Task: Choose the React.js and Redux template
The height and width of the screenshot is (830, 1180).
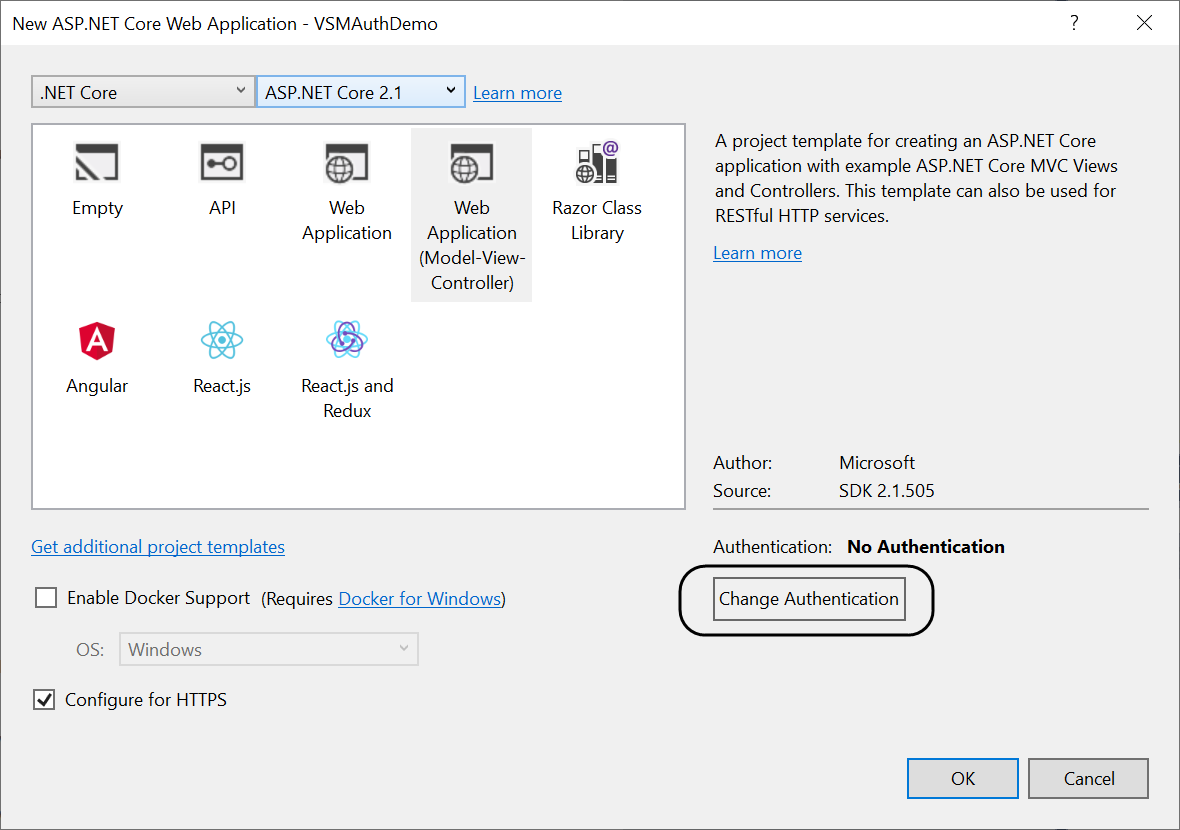Action: [347, 342]
